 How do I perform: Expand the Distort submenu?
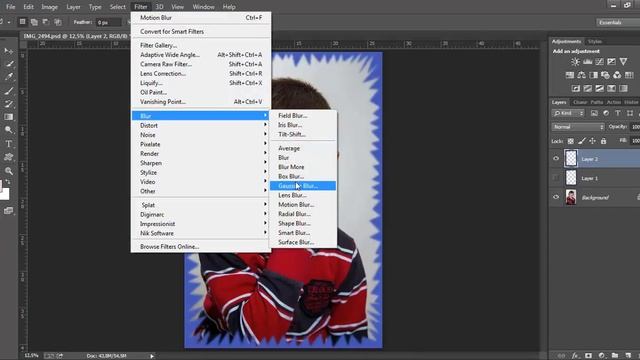click(201, 125)
